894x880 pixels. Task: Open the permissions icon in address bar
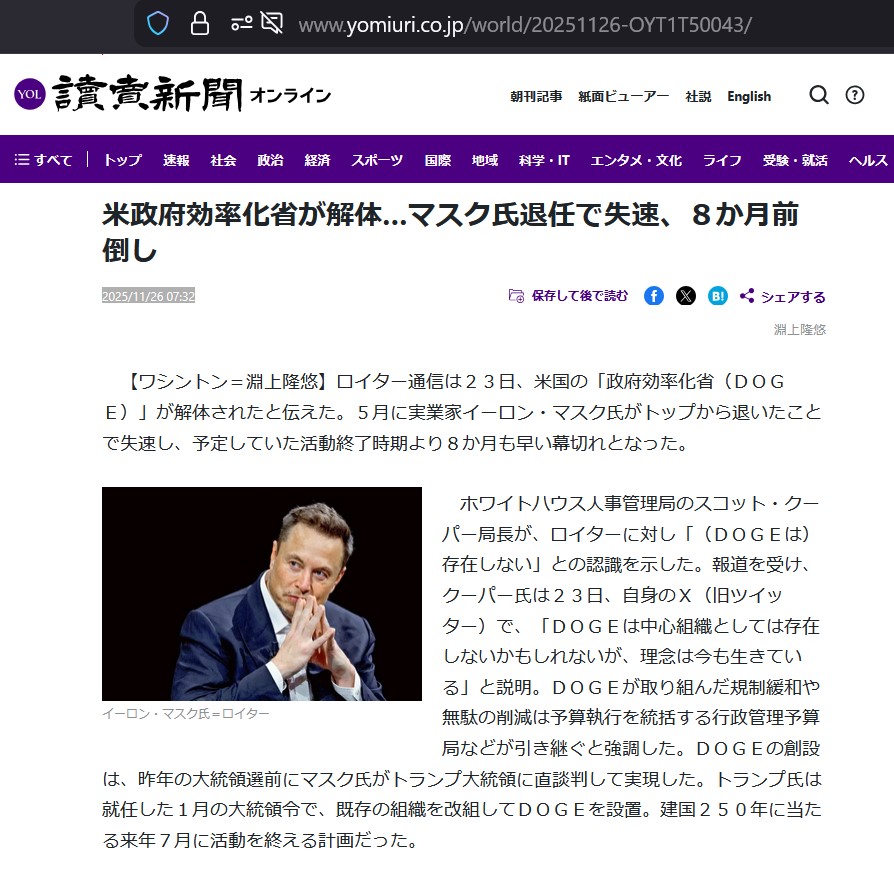(242, 24)
